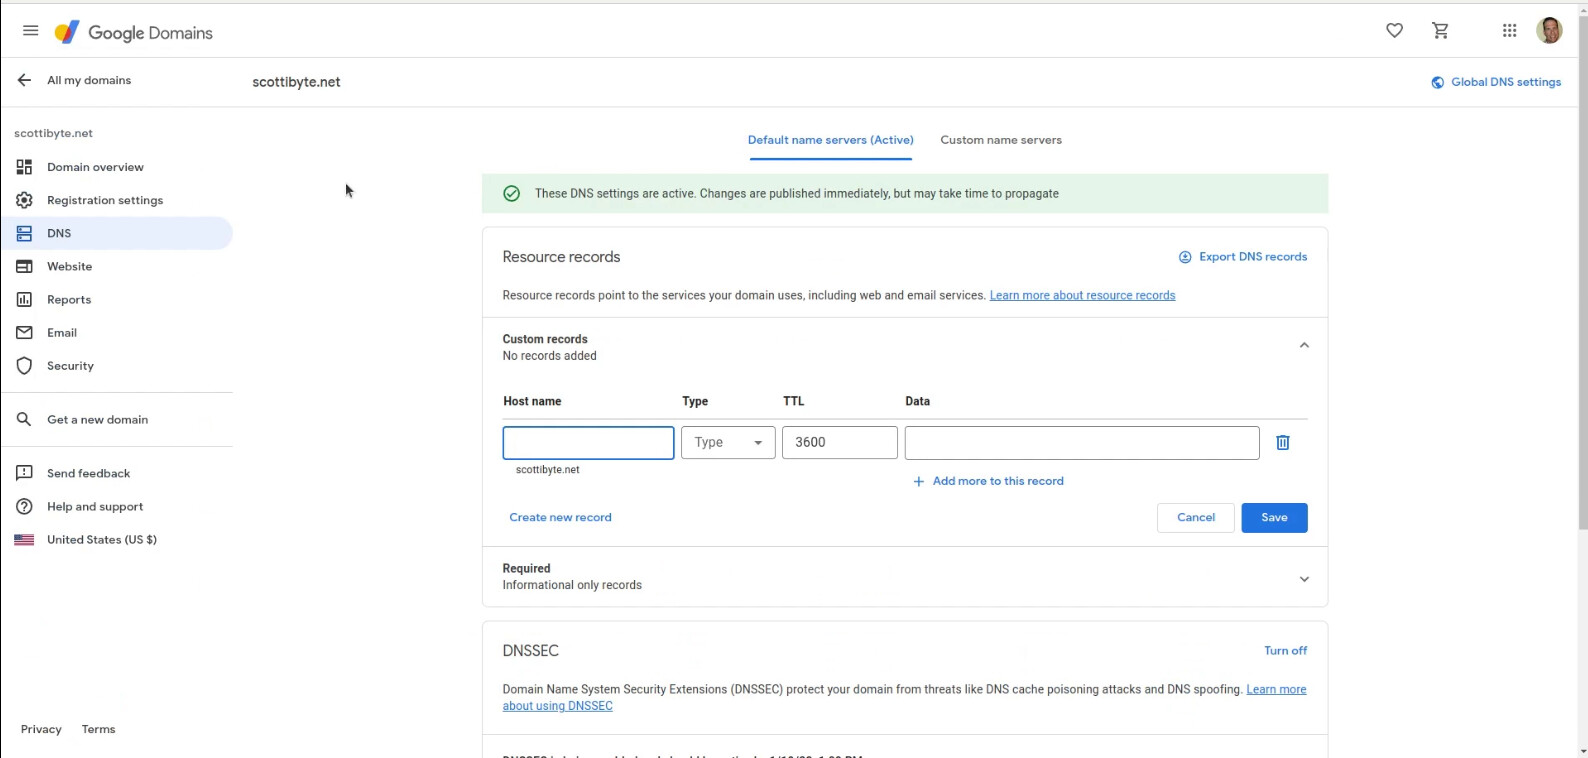The width and height of the screenshot is (1588, 758).
Task: Click the Send feedback icon
Action: click(24, 473)
